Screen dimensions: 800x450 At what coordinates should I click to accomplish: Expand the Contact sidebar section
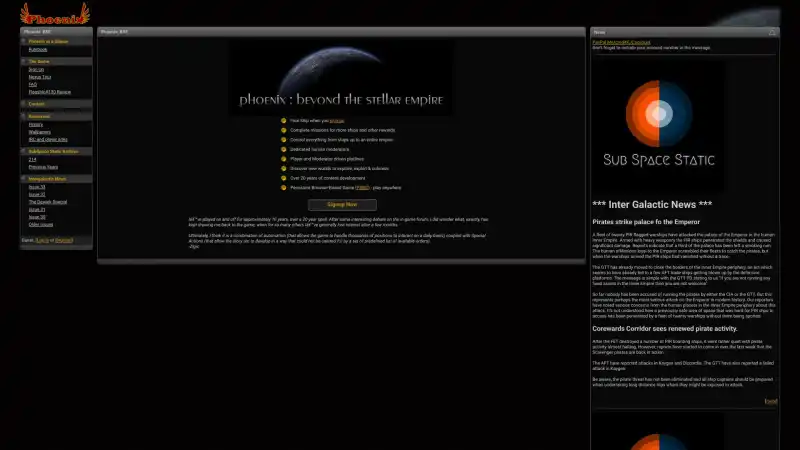[x=37, y=104]
